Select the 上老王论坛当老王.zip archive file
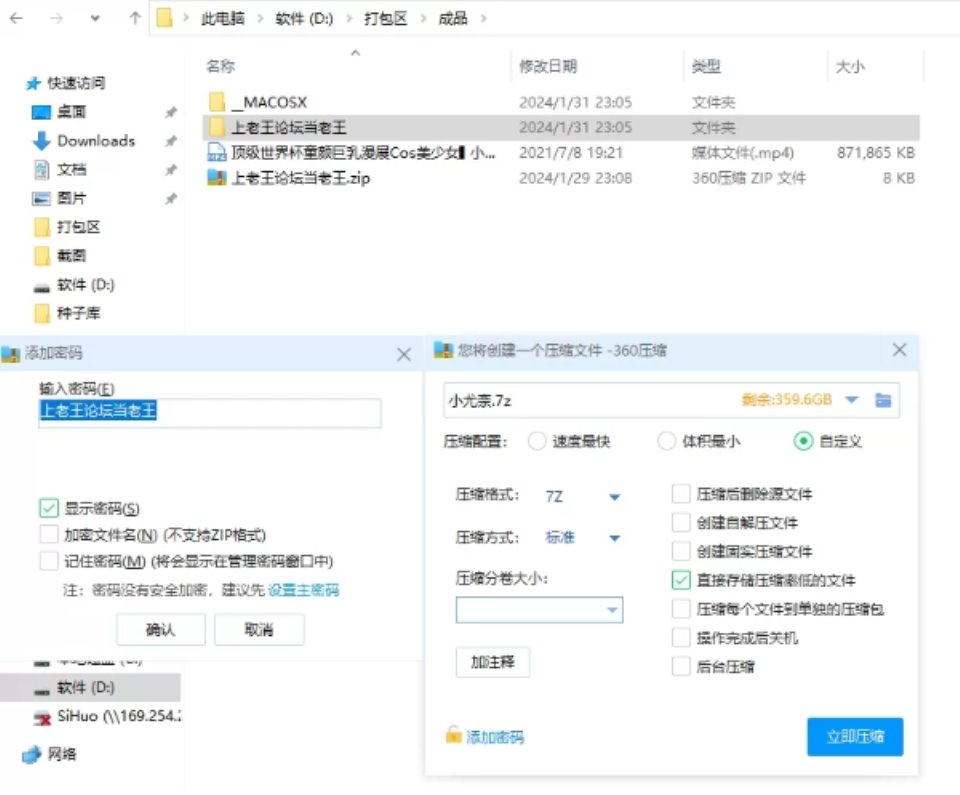This screenshot has height=795, width=960. click(x=300, y=179)
